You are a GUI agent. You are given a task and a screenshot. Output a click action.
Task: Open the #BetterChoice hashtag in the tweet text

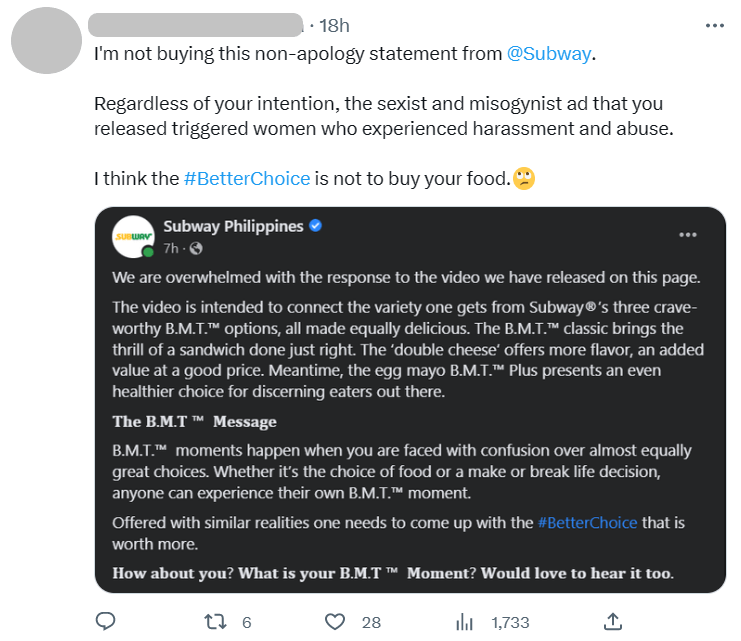247,179
